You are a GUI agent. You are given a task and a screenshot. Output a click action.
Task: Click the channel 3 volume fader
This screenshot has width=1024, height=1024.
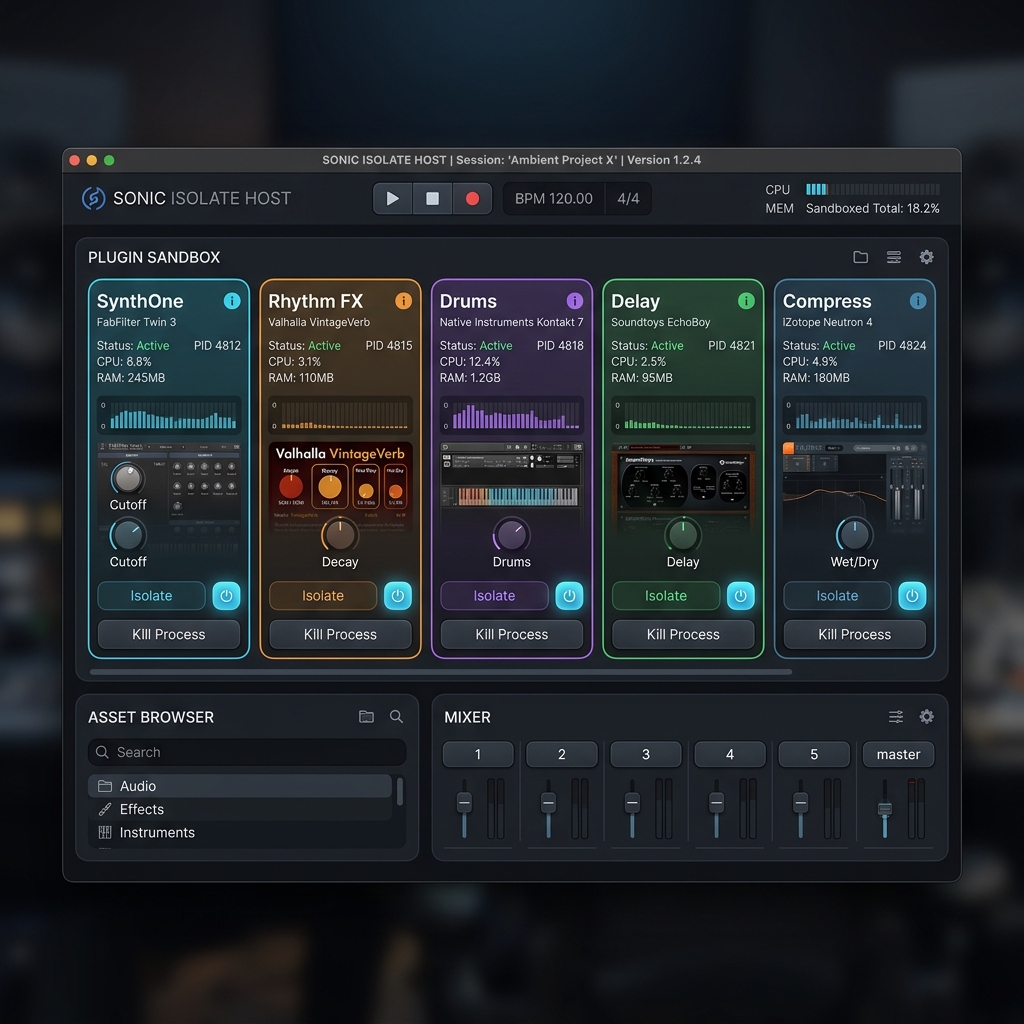632,803
